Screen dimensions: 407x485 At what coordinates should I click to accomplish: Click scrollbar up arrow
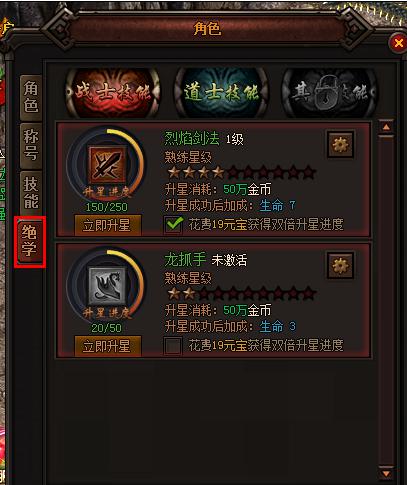(386, 127)
